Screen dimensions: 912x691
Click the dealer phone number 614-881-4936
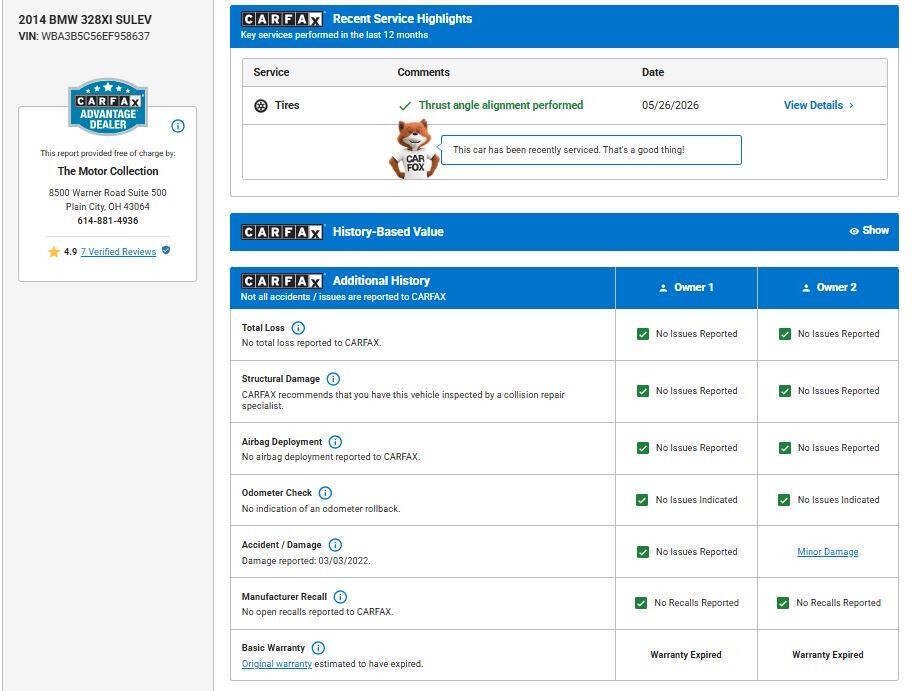click(108, 221)
